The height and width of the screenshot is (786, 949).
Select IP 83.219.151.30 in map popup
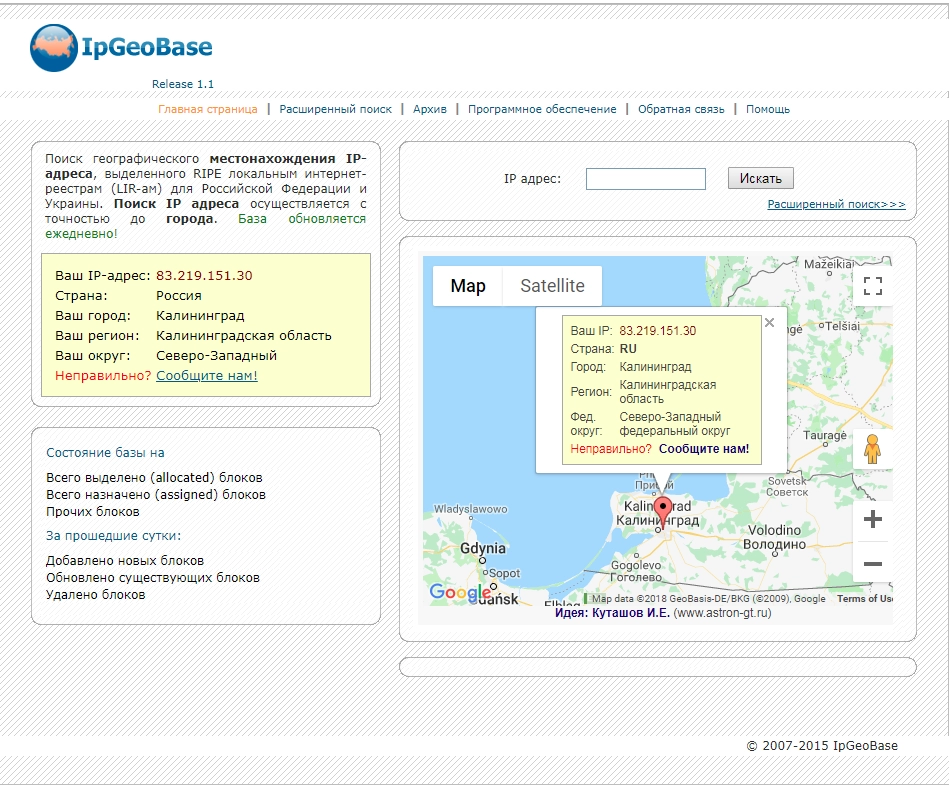pos(658,331)
